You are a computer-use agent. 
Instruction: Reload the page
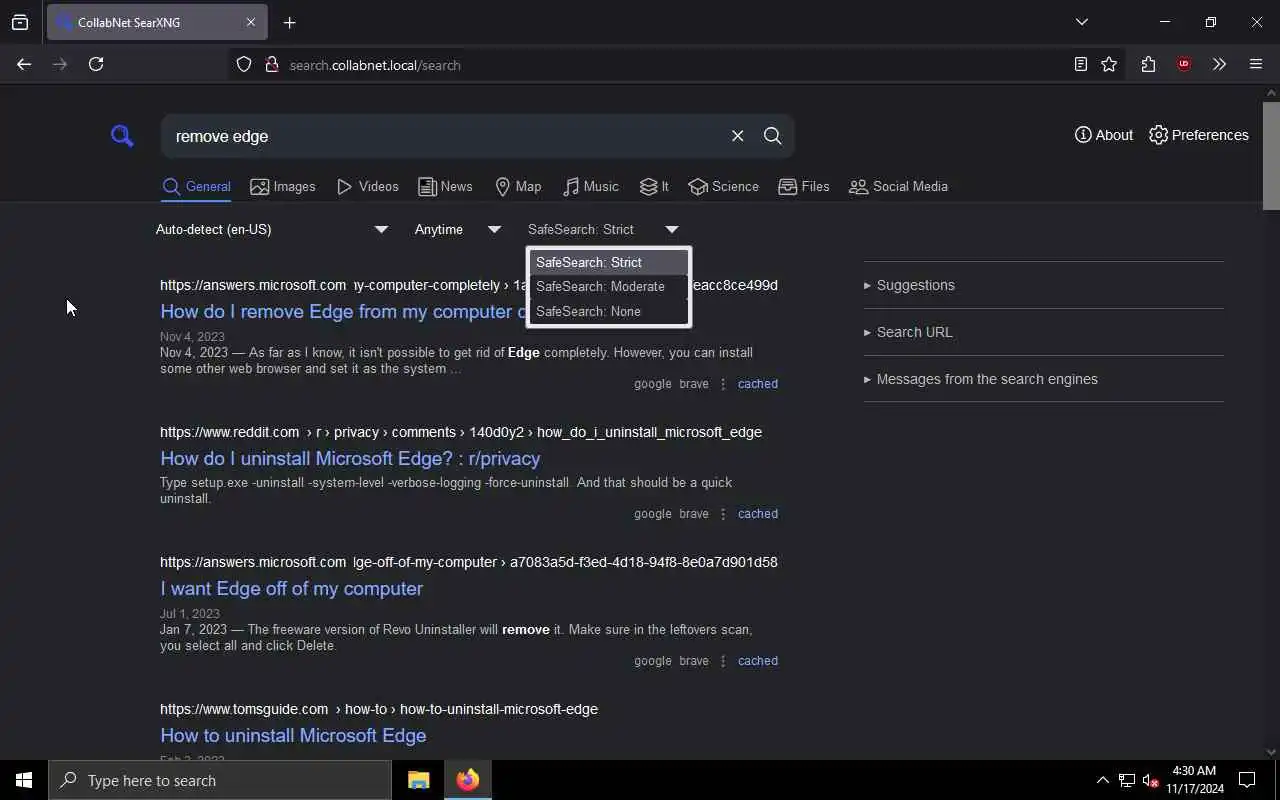[x=96, y=64]
